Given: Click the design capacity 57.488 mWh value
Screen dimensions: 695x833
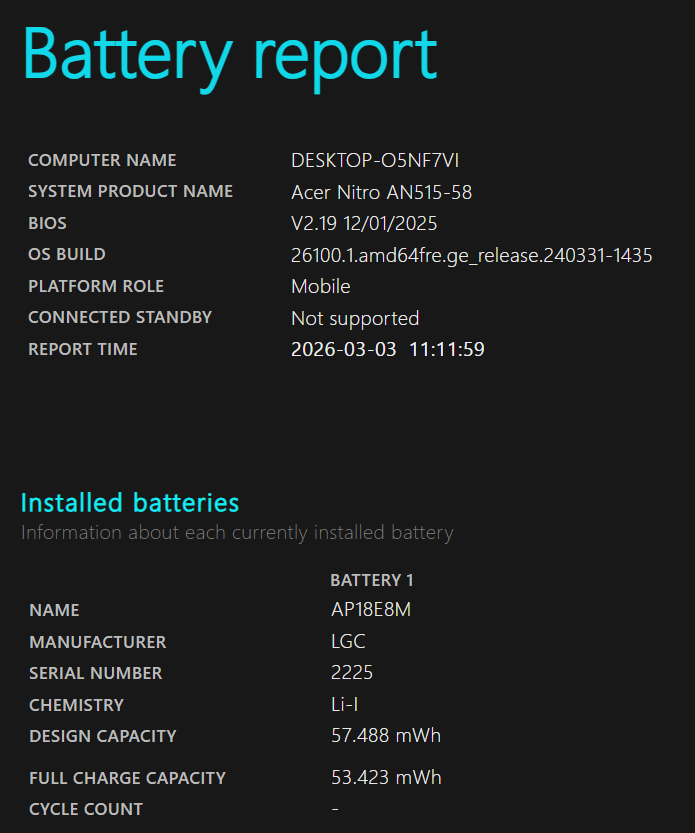Looking at the screenshot, I should coord(385,736).
